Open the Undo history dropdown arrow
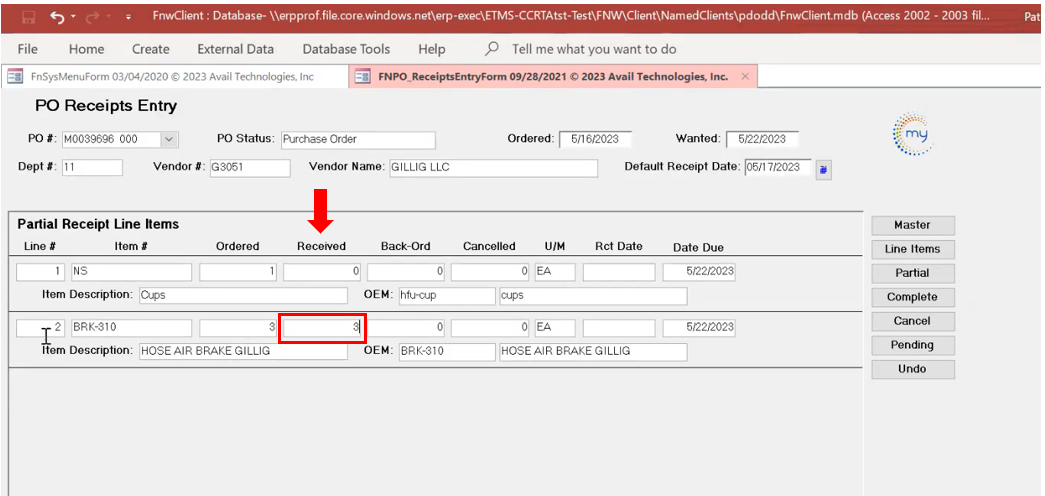1045x496 pixels. pyautogui.click(x=74, y=17)
